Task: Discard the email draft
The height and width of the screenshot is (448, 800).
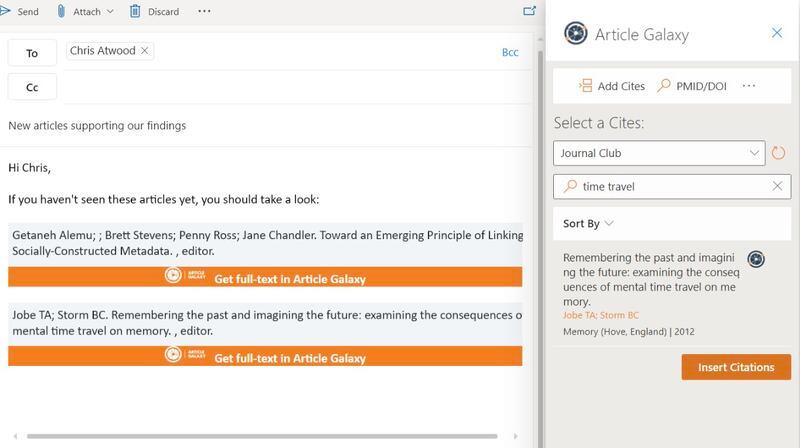Action: tap(154, 11)
